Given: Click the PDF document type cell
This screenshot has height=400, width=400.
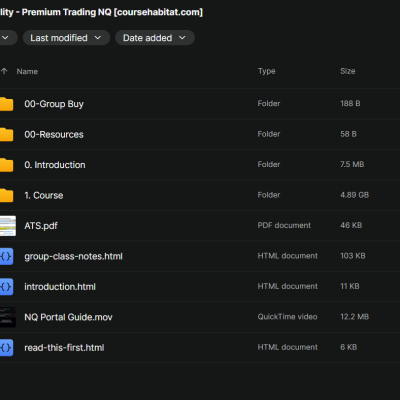Looking at the screenshot, I should [284, 225].
